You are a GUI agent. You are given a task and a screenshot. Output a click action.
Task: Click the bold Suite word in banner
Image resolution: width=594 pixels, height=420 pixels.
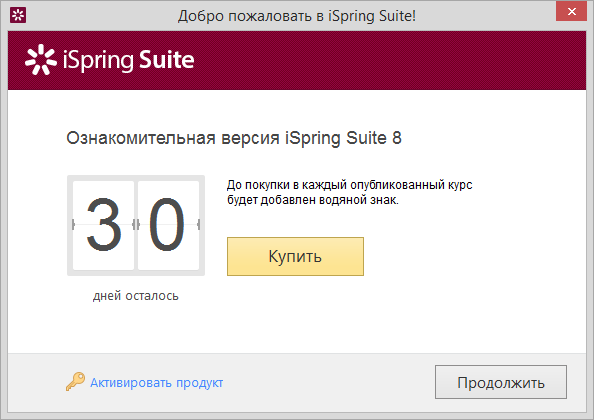pyautogui.click(x=167, y=60)
